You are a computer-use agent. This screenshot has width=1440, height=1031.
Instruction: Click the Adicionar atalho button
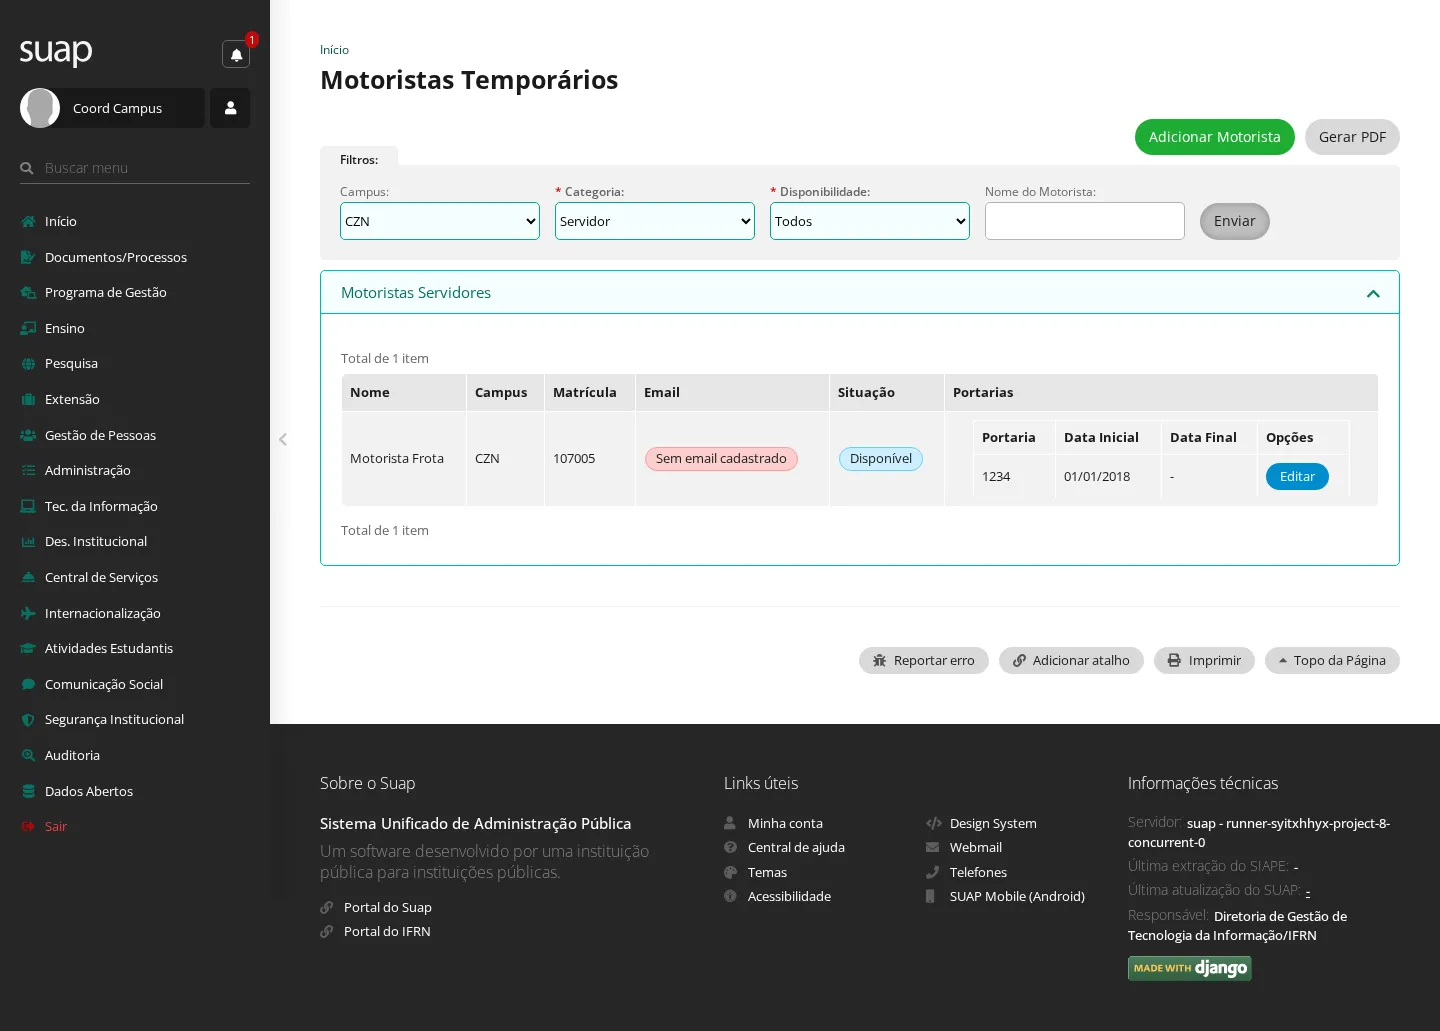pos(1071,660)
